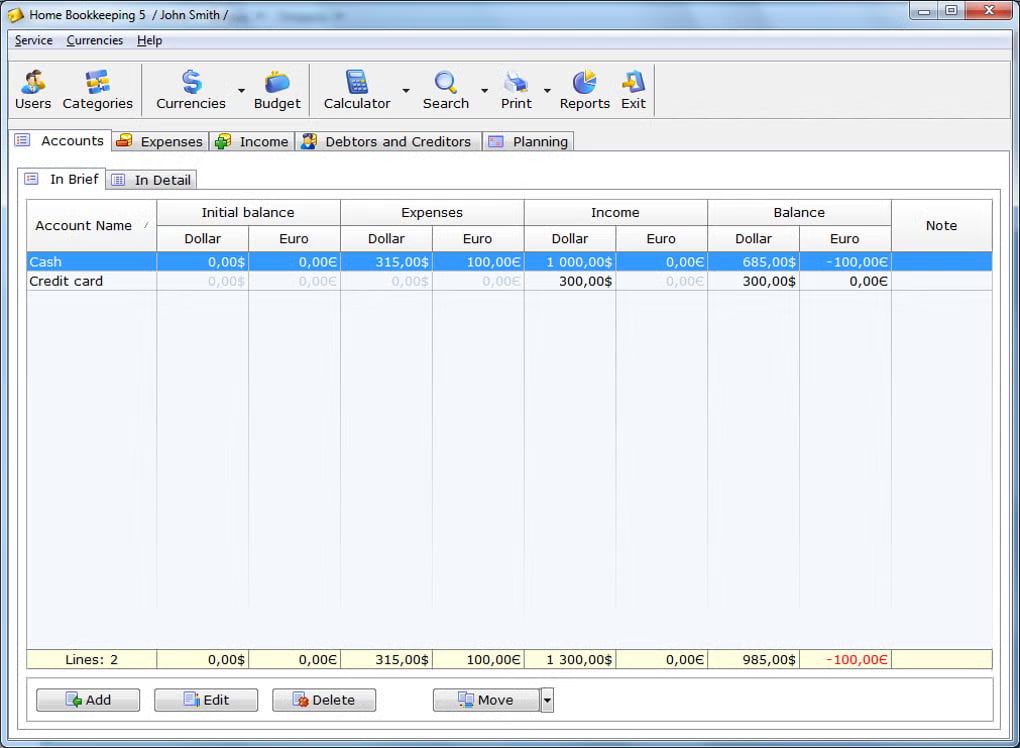Click 315,00$ in the Cash row
The height and width of the screenshot is (748, 1020).
(402, 261)
